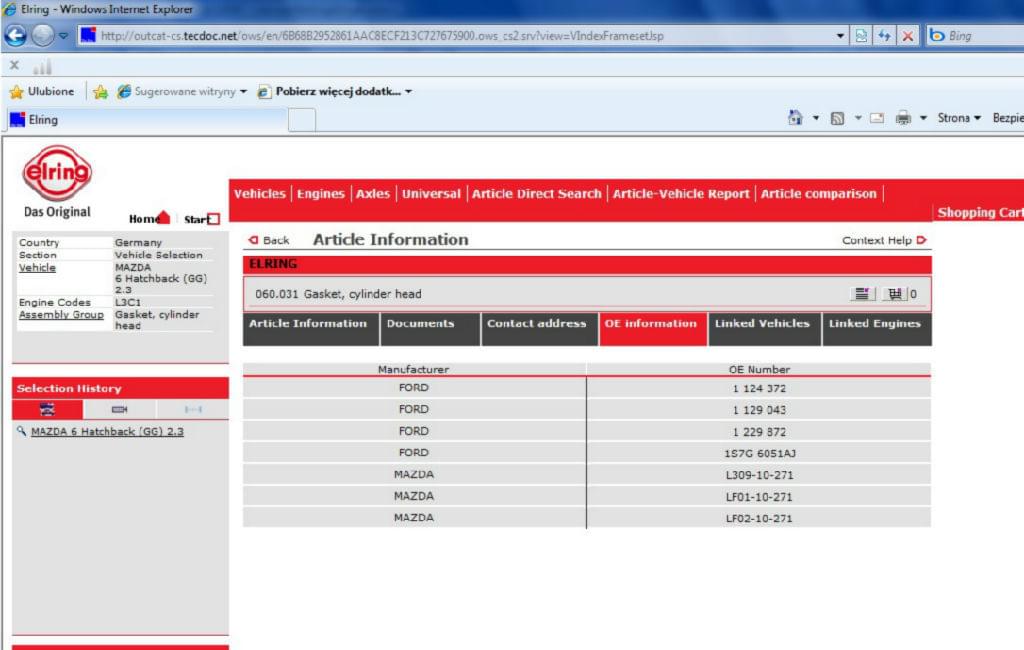Click the article list icon beside gasket

click(x=862, y=294)
